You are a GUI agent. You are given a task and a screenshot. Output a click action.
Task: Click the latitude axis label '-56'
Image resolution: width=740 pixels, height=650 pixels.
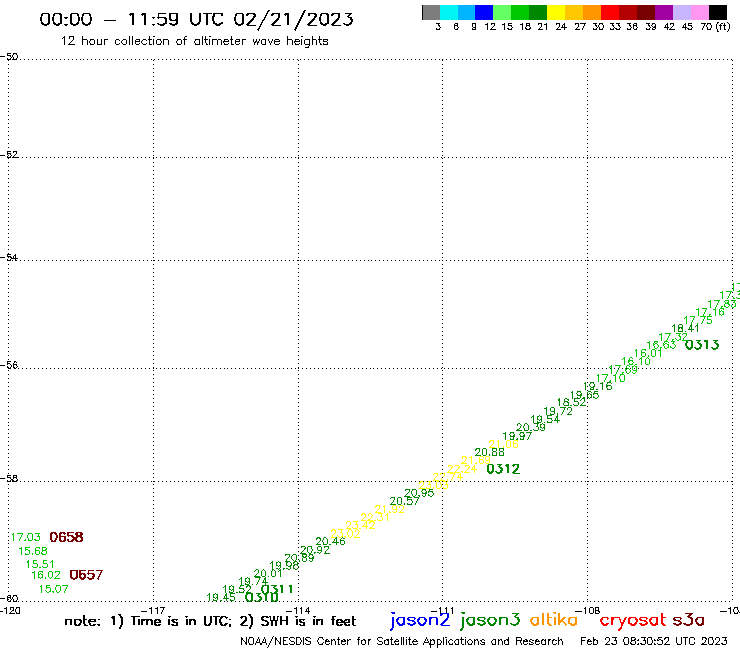[9, 365]
